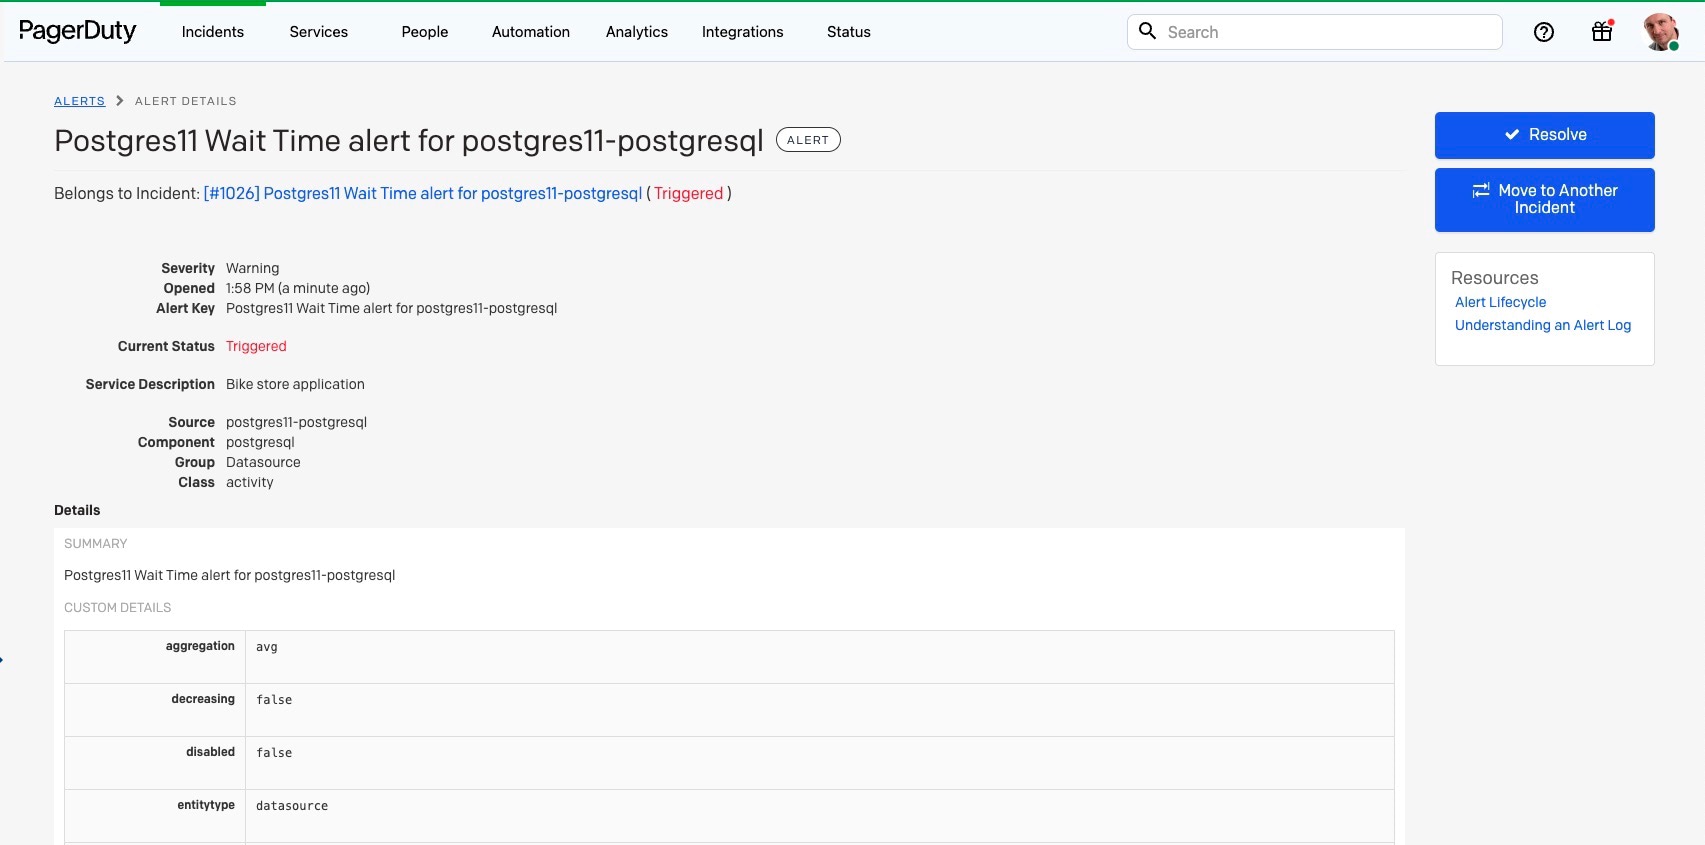Click the PagerDuty logo
The width and height of the screenshot is (1705, 845).
[x=77, y=31]
